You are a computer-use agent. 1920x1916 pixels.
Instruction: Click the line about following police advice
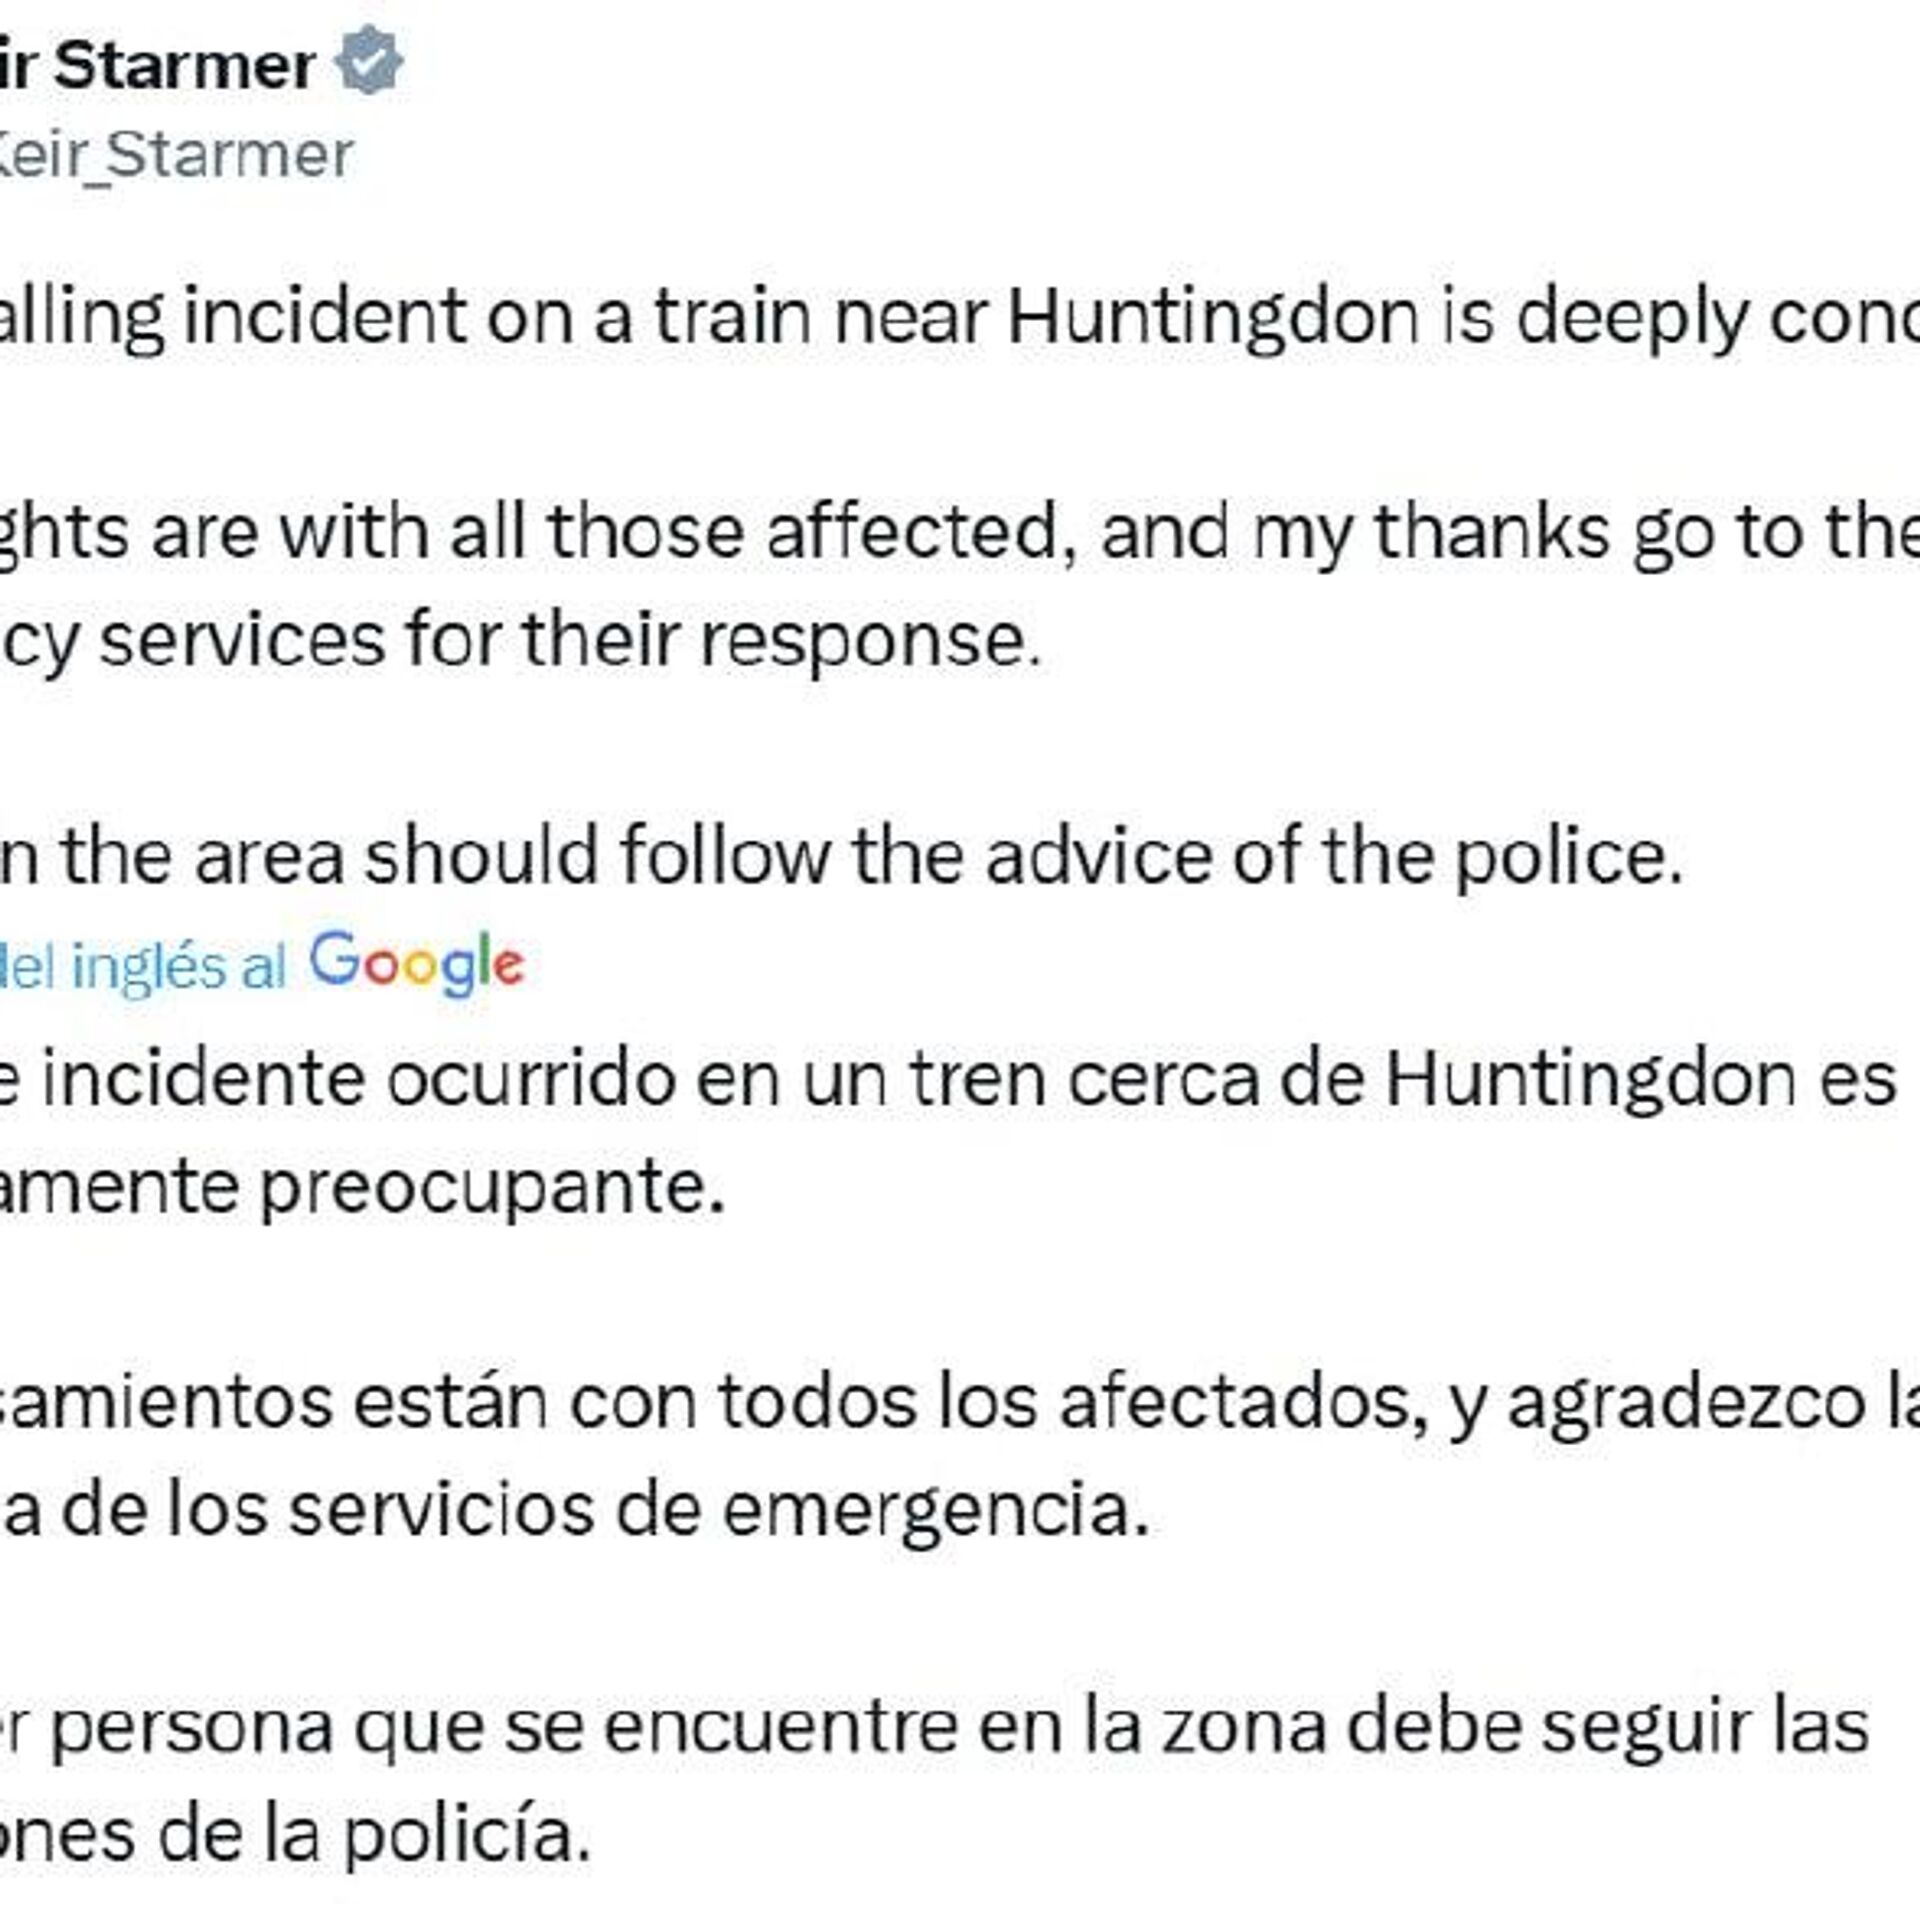tap(840, 856)
